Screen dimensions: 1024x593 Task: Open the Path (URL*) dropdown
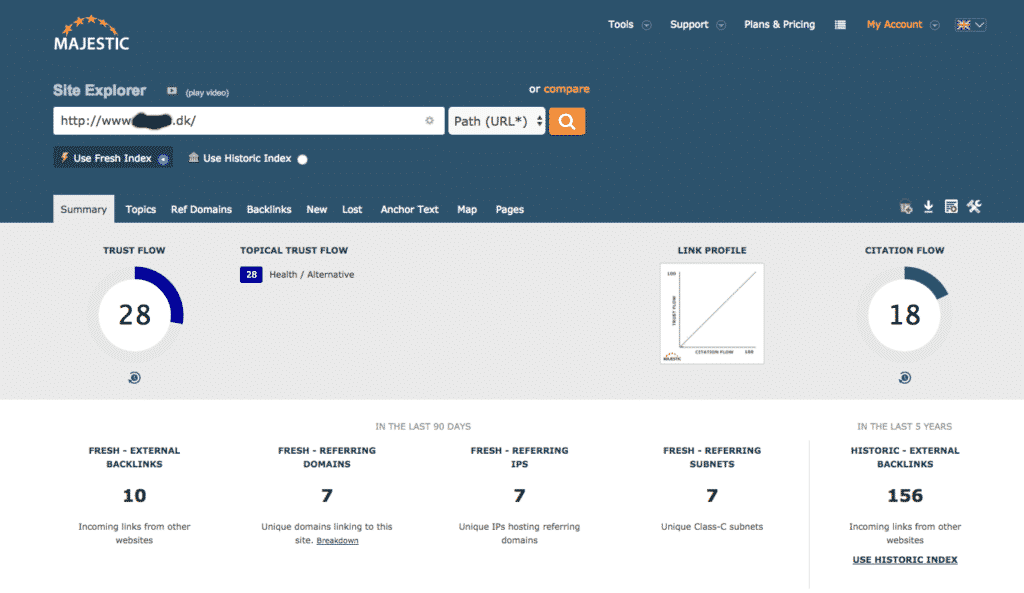pos(496,121)
